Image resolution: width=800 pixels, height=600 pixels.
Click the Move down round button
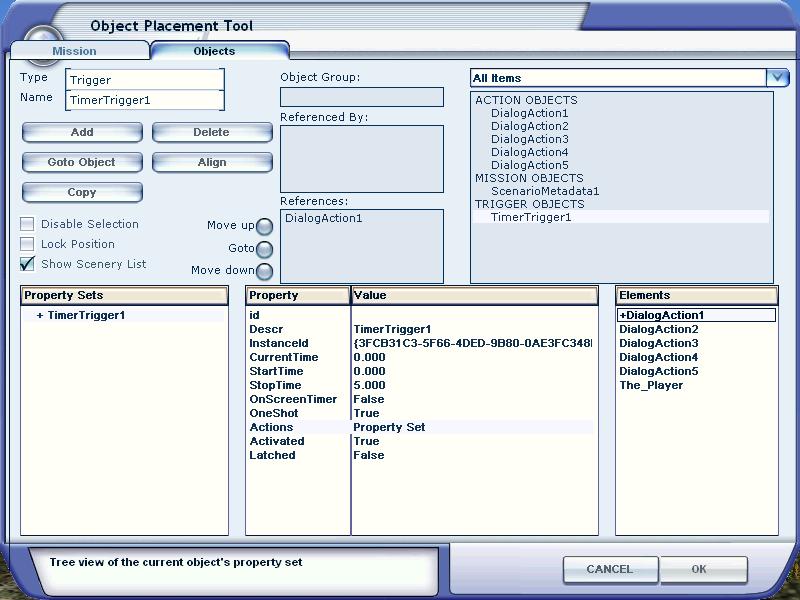[264, 271]
